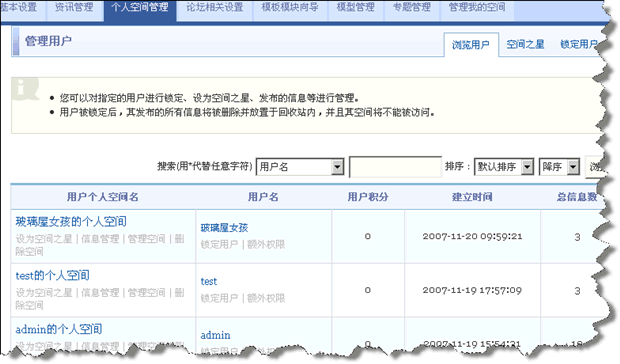Click 信息管理 for test space
Viewport: 620px width, 364px height.
100,292
